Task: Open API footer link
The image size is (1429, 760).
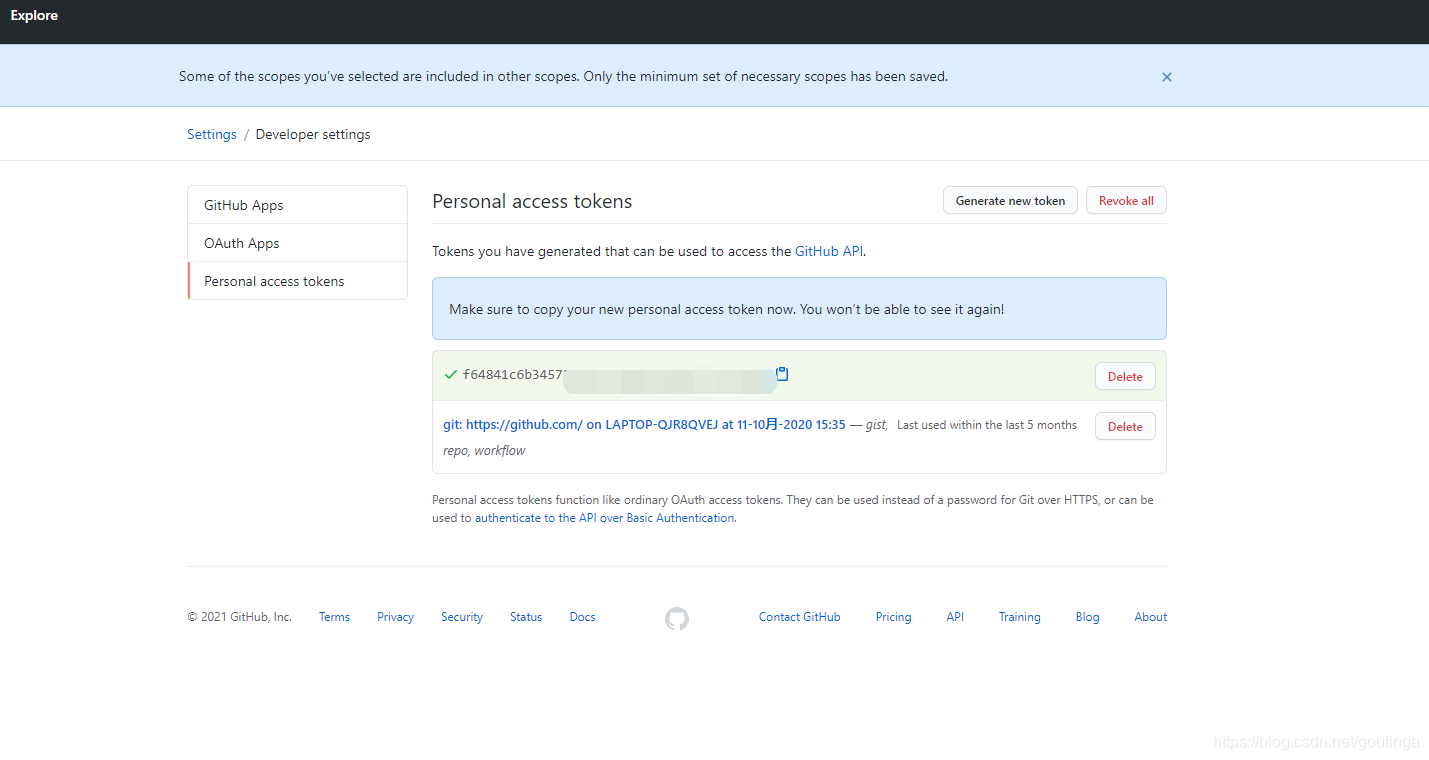Action: 955,617
